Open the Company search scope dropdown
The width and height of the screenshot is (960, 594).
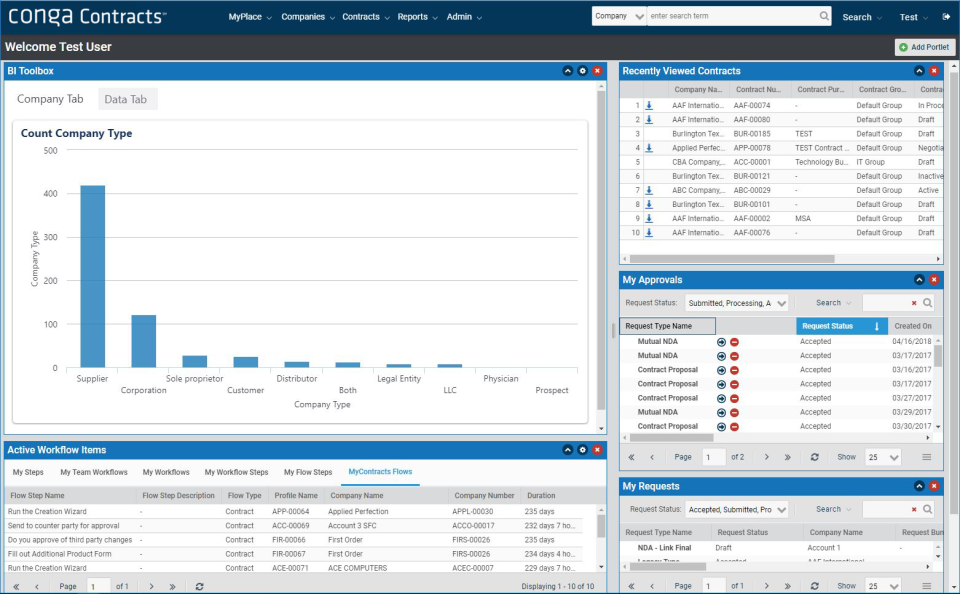click(618, 17)
